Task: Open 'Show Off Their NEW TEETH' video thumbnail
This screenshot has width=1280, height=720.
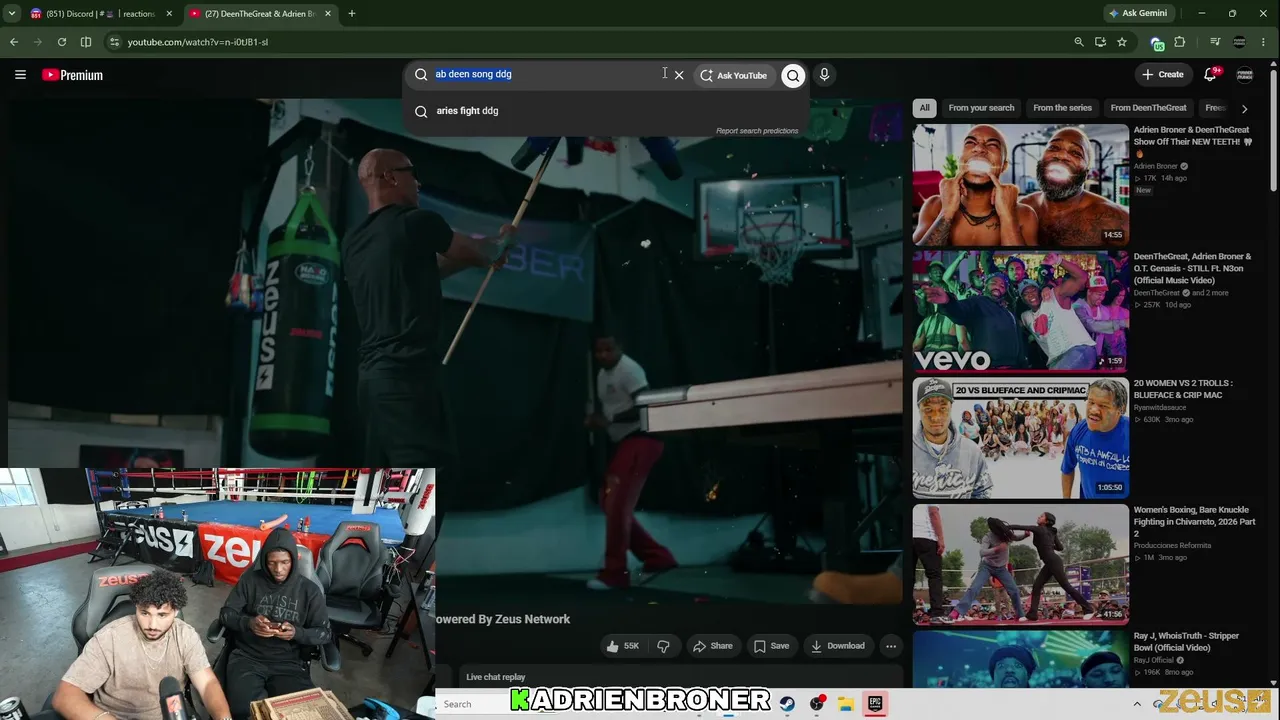Action: [1021, 184]
